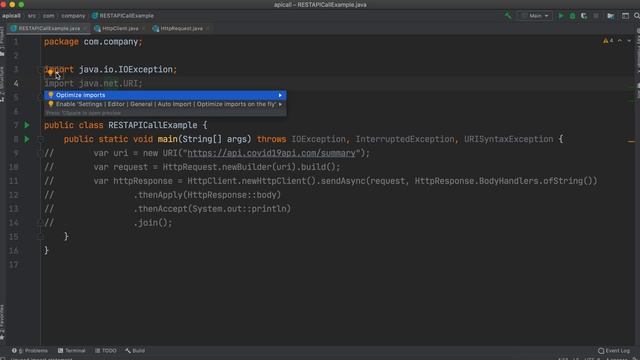Click the lightbulb intention icon on line 3
640x360 pixels.
50,73
